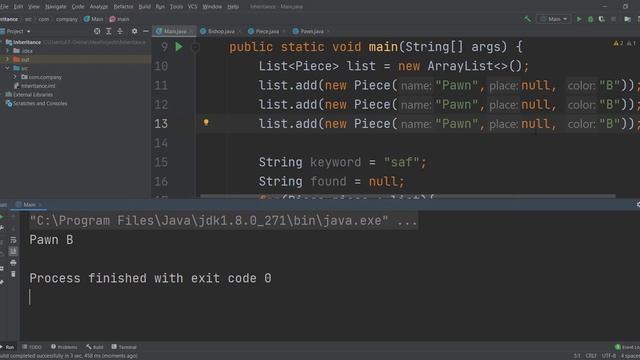This screenshot has width=640, height=360.
Task: Click the company breadcrumb in navigation bar
Action: [67, 19]
